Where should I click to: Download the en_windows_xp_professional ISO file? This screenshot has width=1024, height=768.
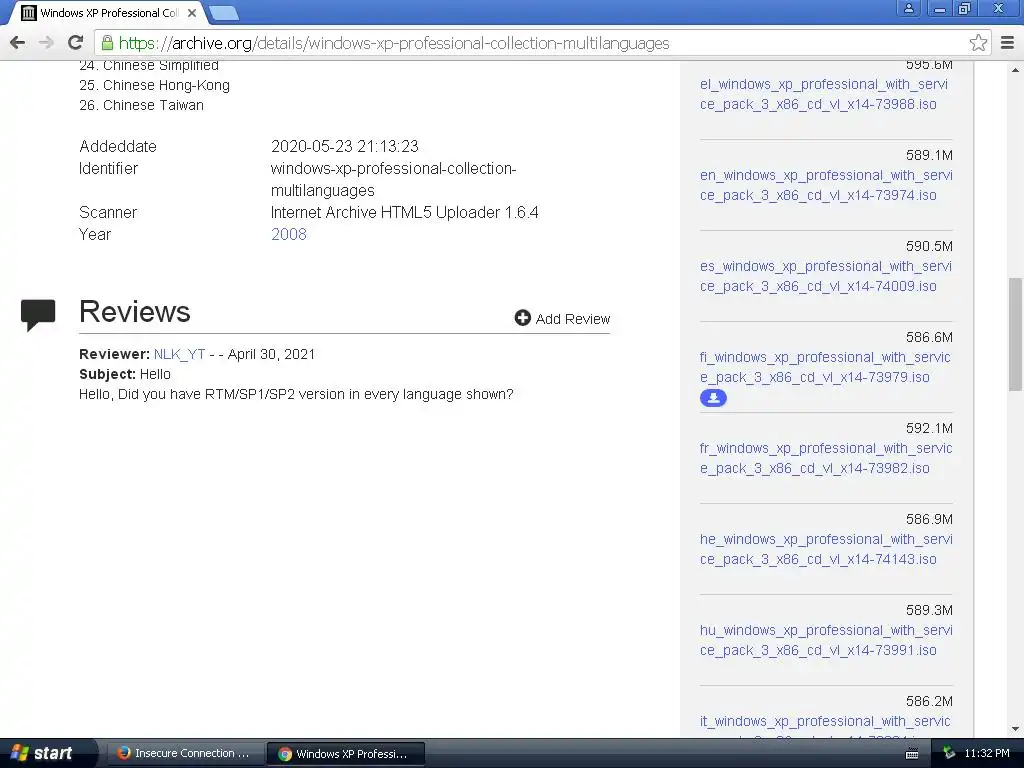click(826, 185)
